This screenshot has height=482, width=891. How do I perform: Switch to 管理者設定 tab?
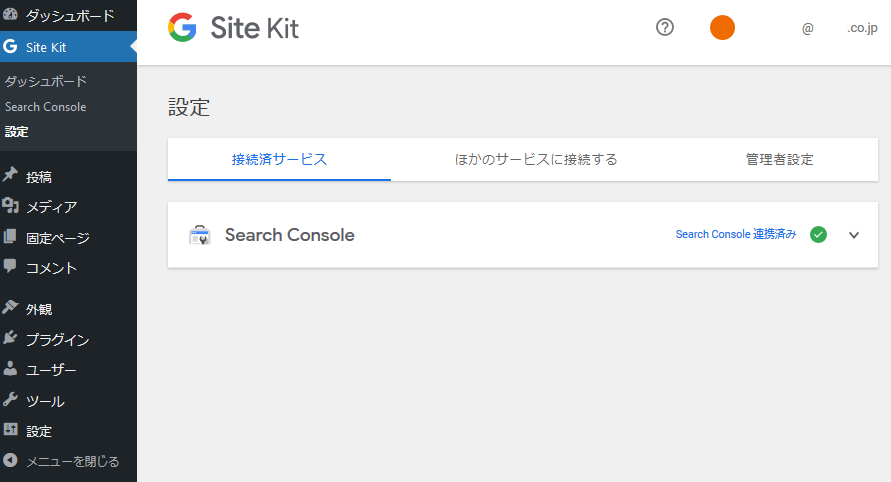coord(779,159)
